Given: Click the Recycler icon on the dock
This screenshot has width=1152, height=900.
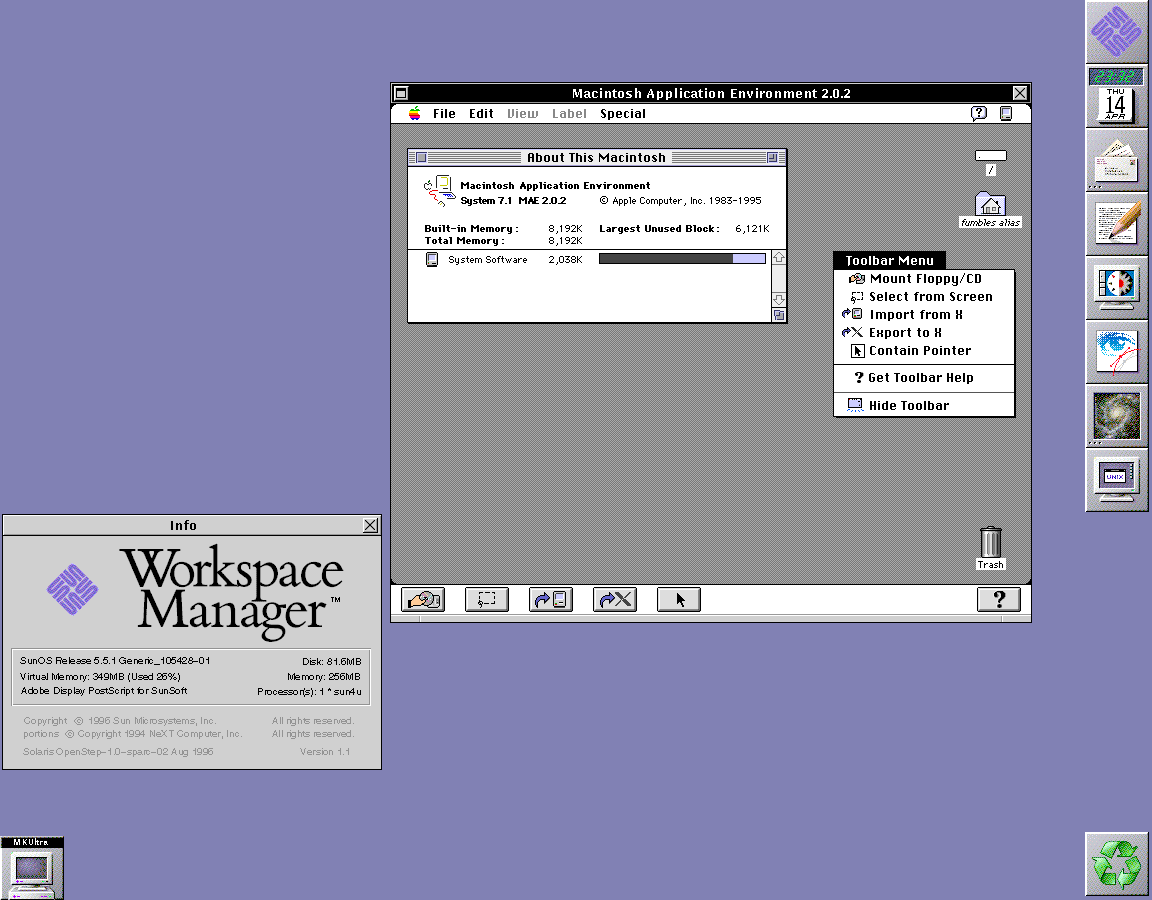Looking at the screenshot, I should [1117, 864].
